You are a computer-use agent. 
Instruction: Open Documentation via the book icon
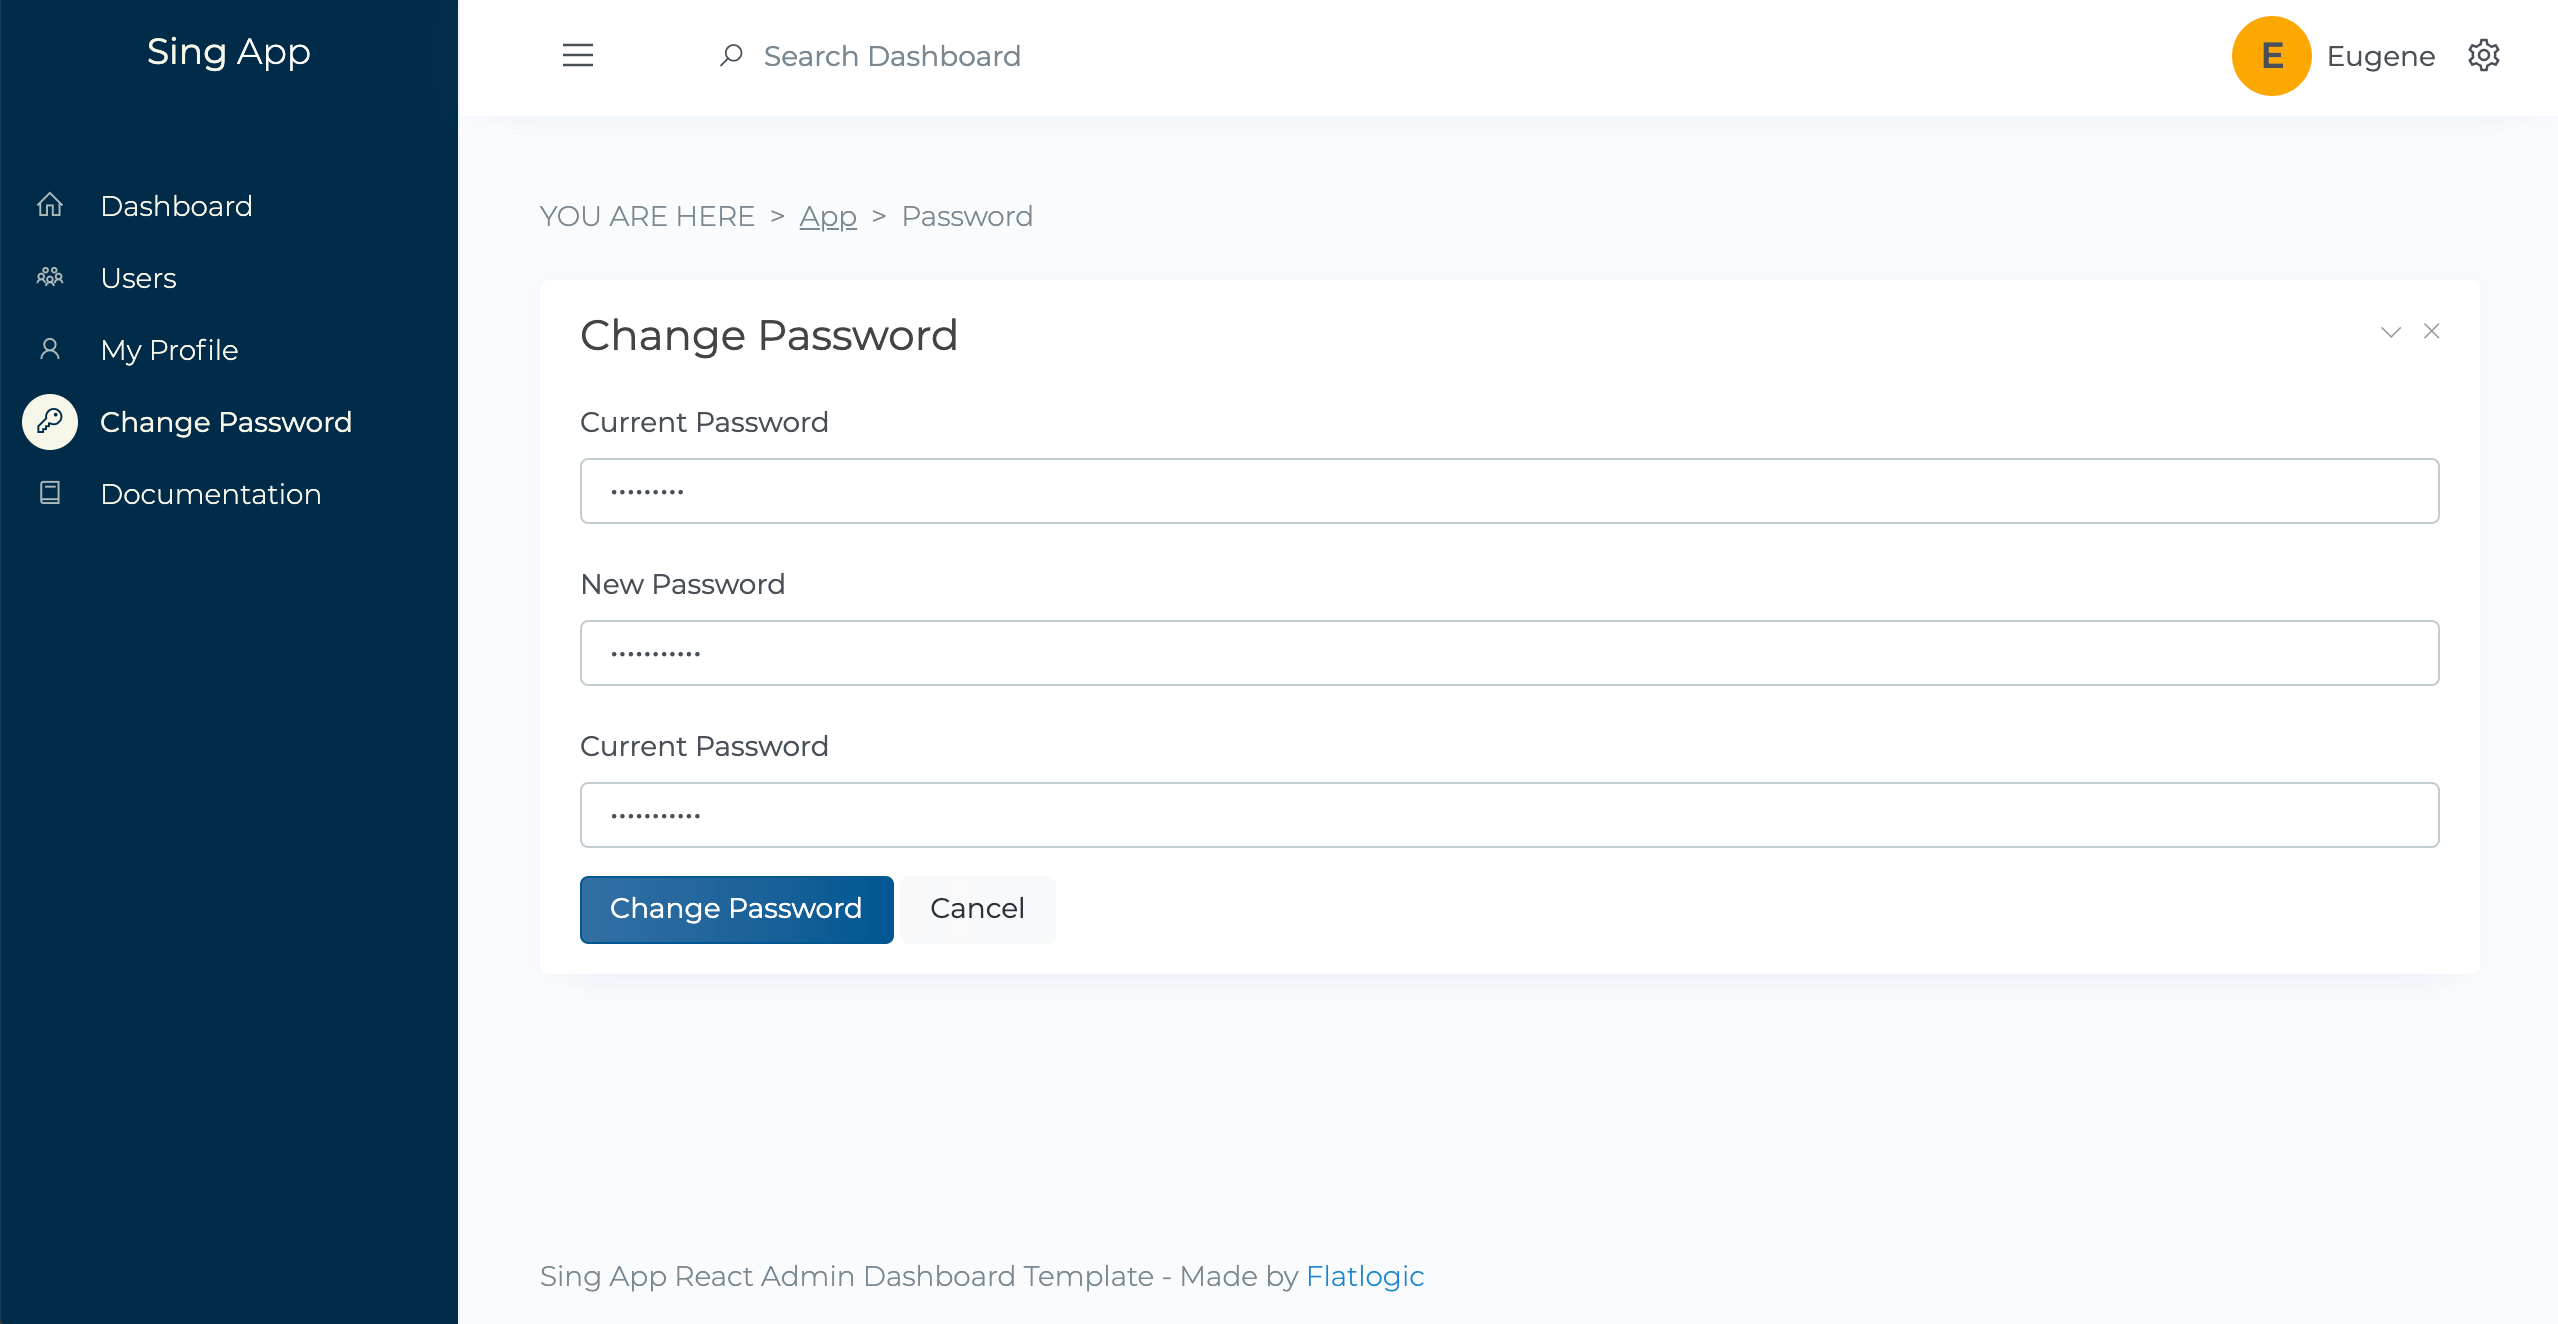[50, 492]
